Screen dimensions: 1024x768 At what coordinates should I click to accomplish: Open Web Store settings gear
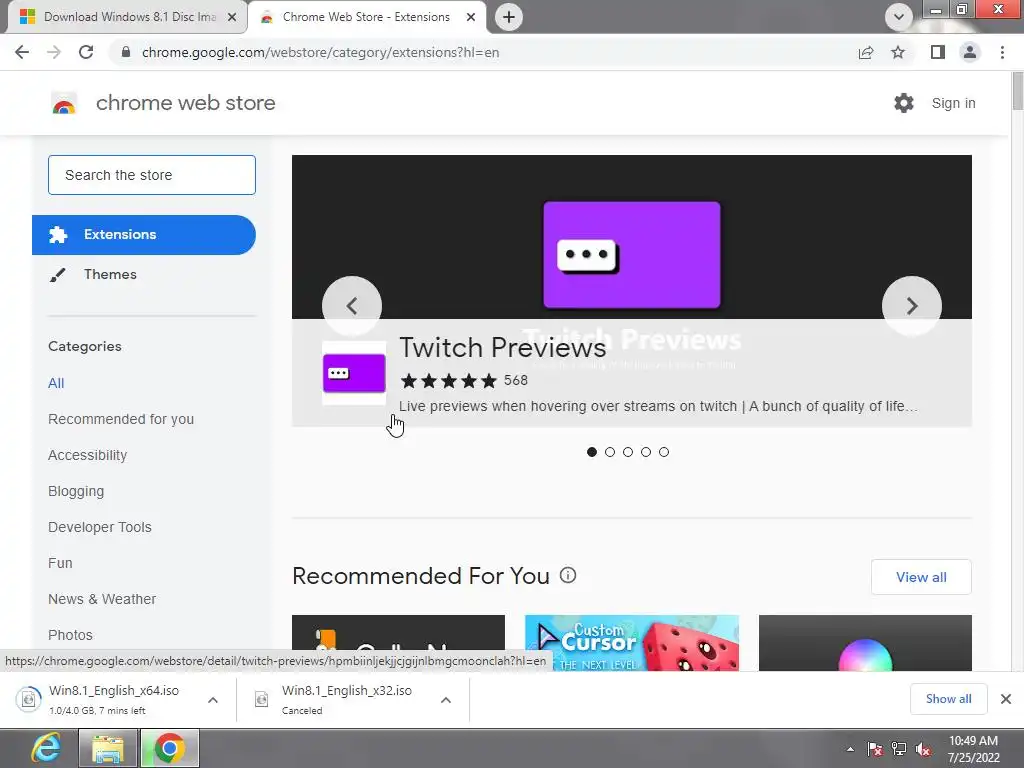click(x=904, y=103)
